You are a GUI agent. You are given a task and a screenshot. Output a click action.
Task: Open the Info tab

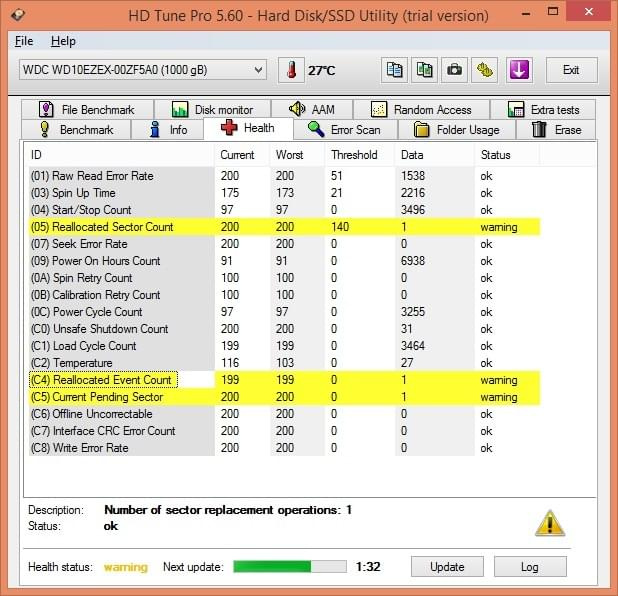(168, 130)
